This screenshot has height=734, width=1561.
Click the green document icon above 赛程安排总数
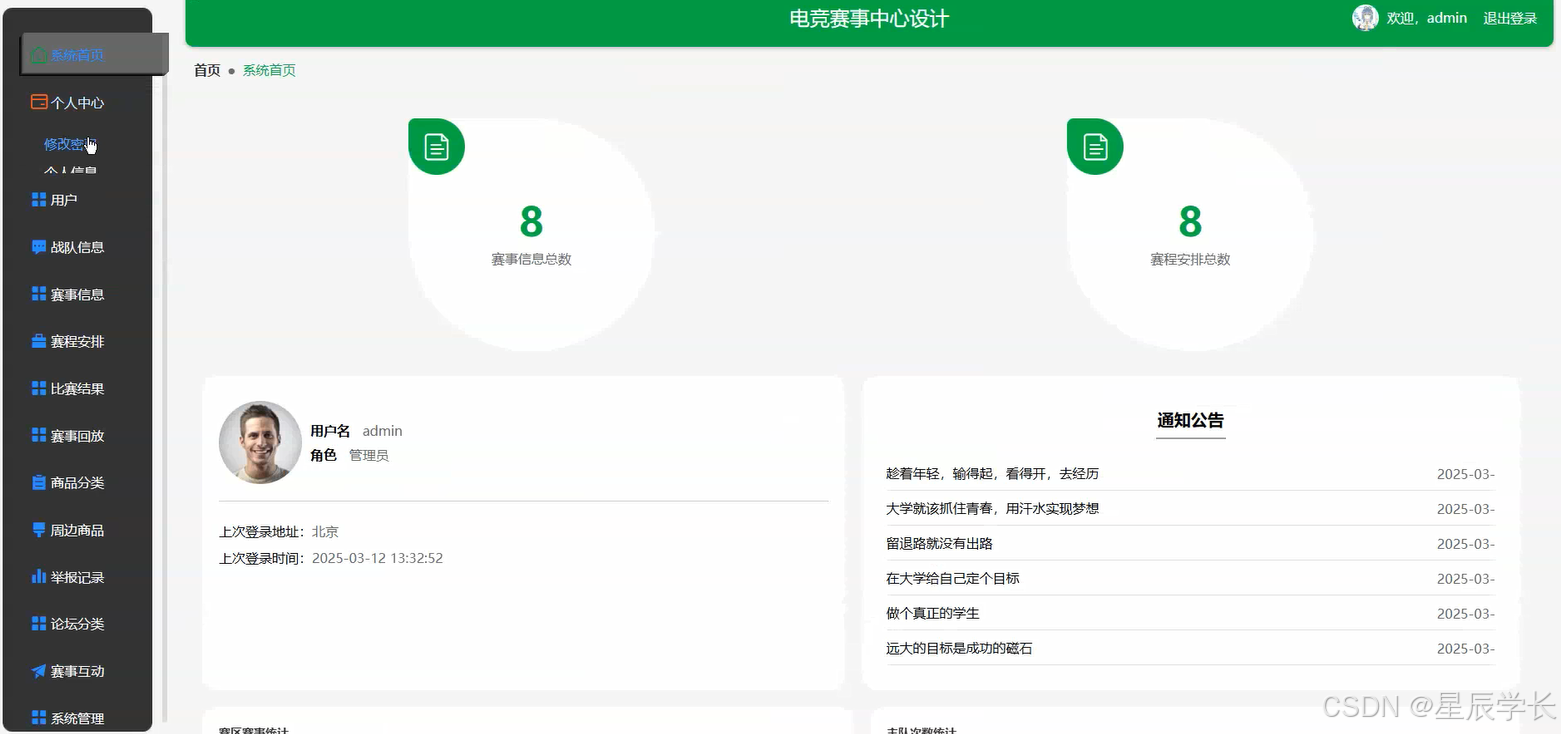(1094, 146)
